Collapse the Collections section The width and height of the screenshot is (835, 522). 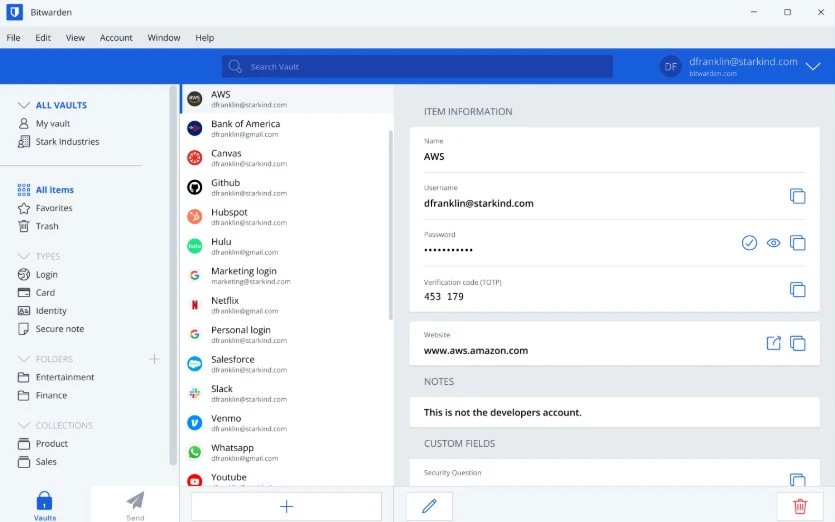tap(23, 425)
